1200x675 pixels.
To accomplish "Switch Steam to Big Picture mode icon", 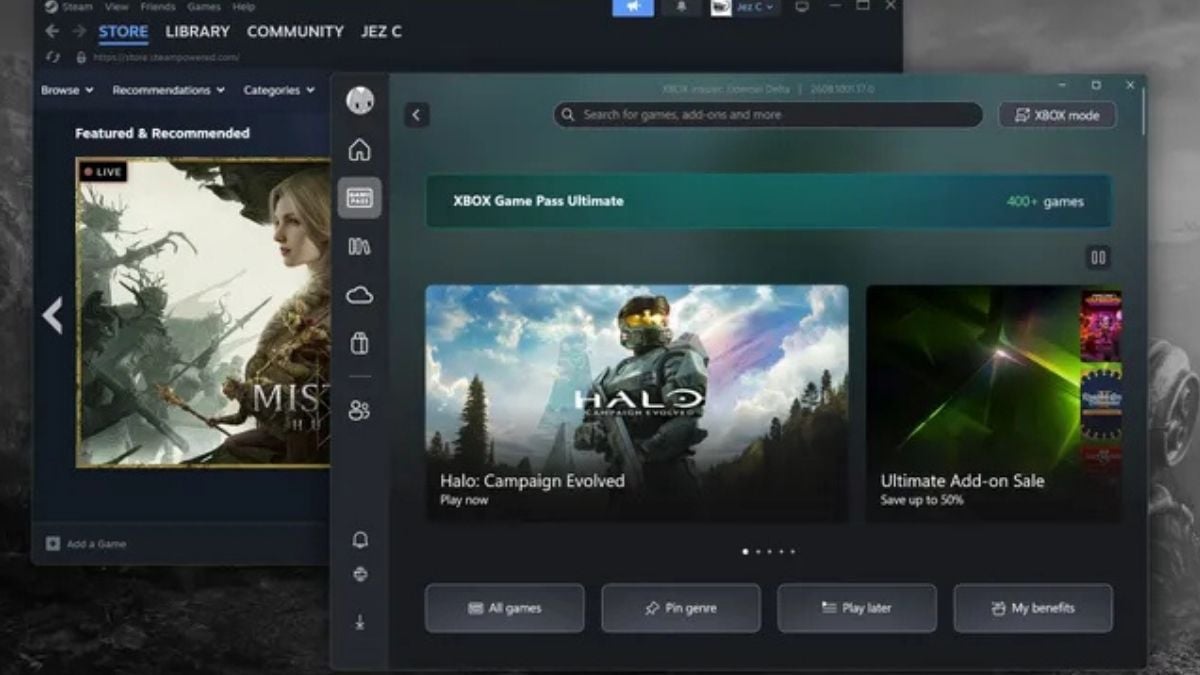I will point(802,6).
